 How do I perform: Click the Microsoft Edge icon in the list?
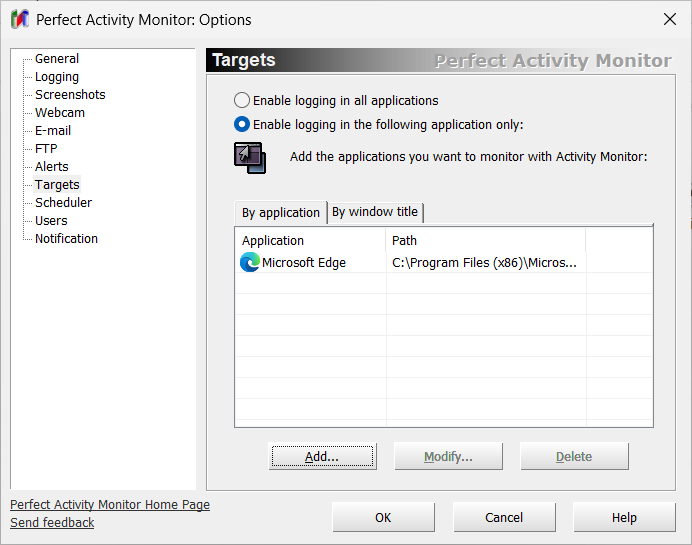pyautogui.click(x=250, y=263)
